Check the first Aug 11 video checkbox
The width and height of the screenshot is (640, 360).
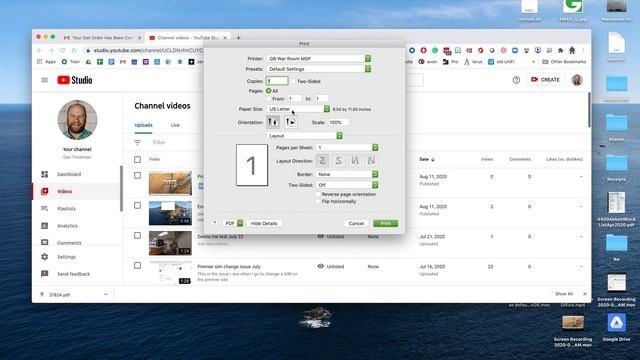[x=138, y=176]
